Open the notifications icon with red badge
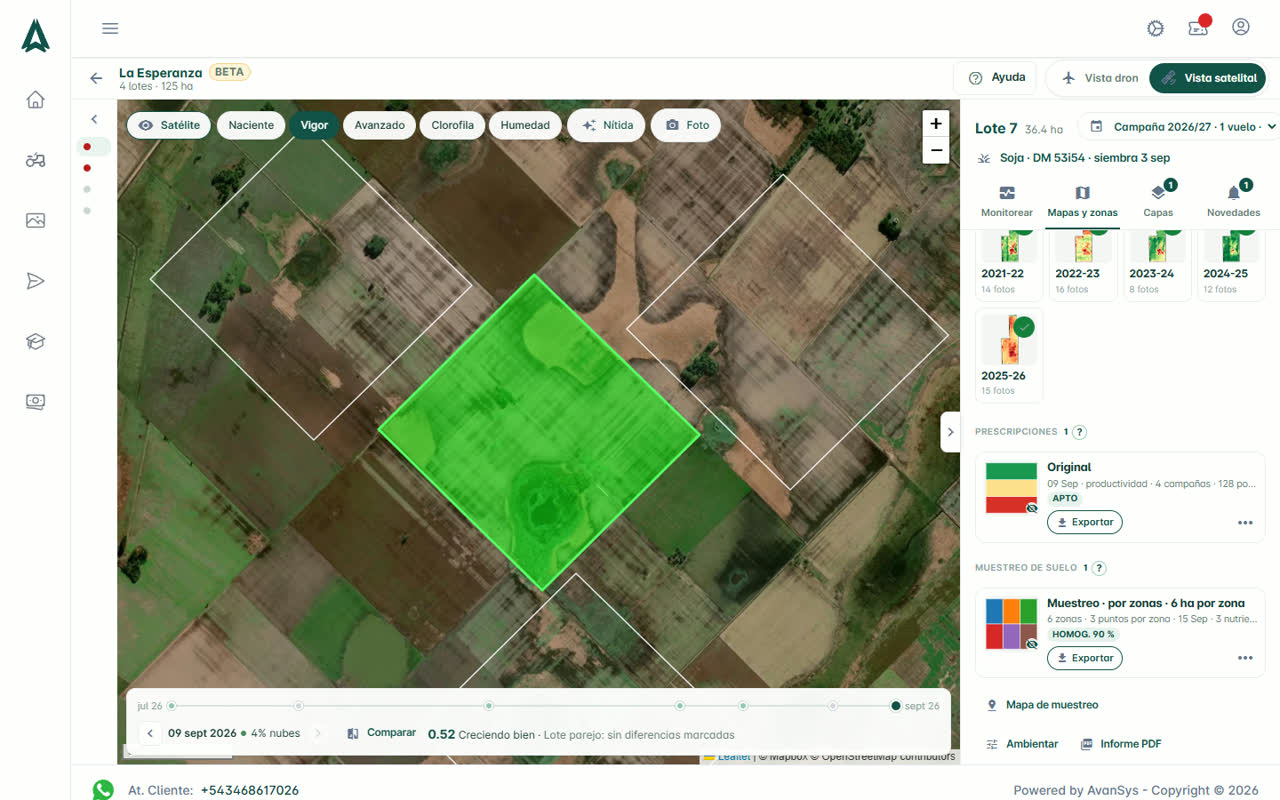This screenshot has width=1280, height=800. tap(1198, 27)
